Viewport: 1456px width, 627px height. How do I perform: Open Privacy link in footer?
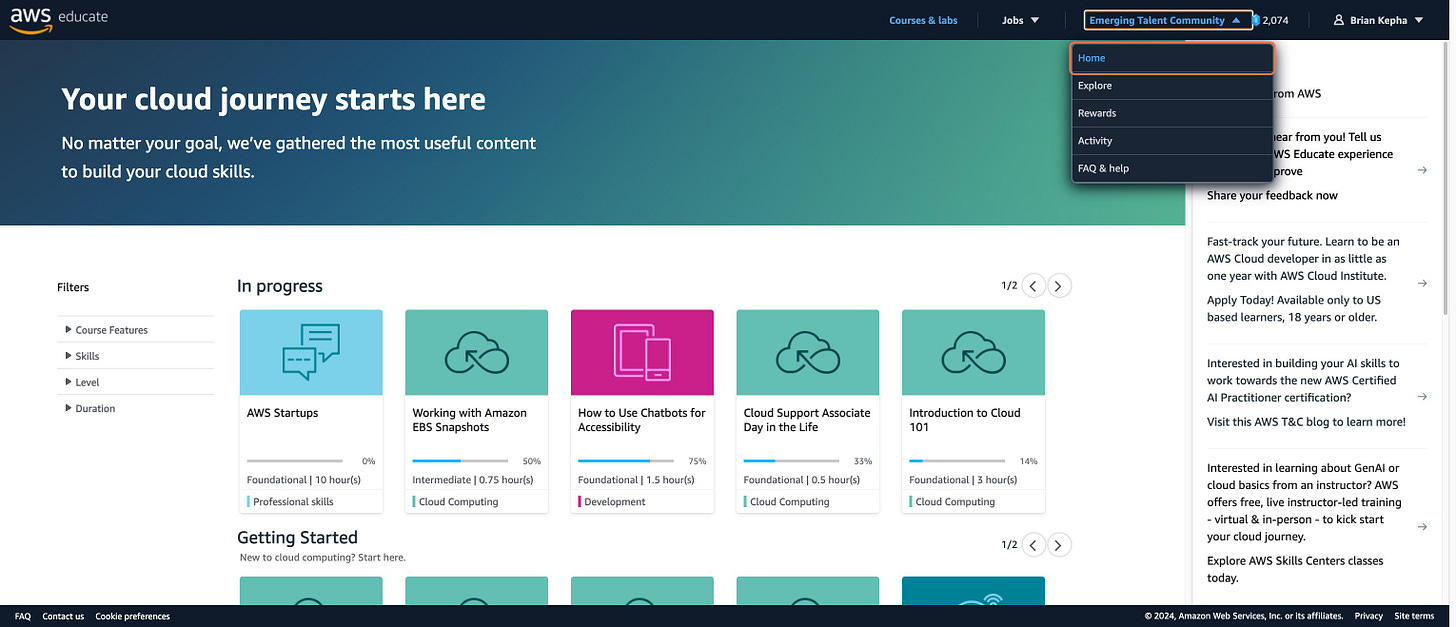tap(1369, 616)
